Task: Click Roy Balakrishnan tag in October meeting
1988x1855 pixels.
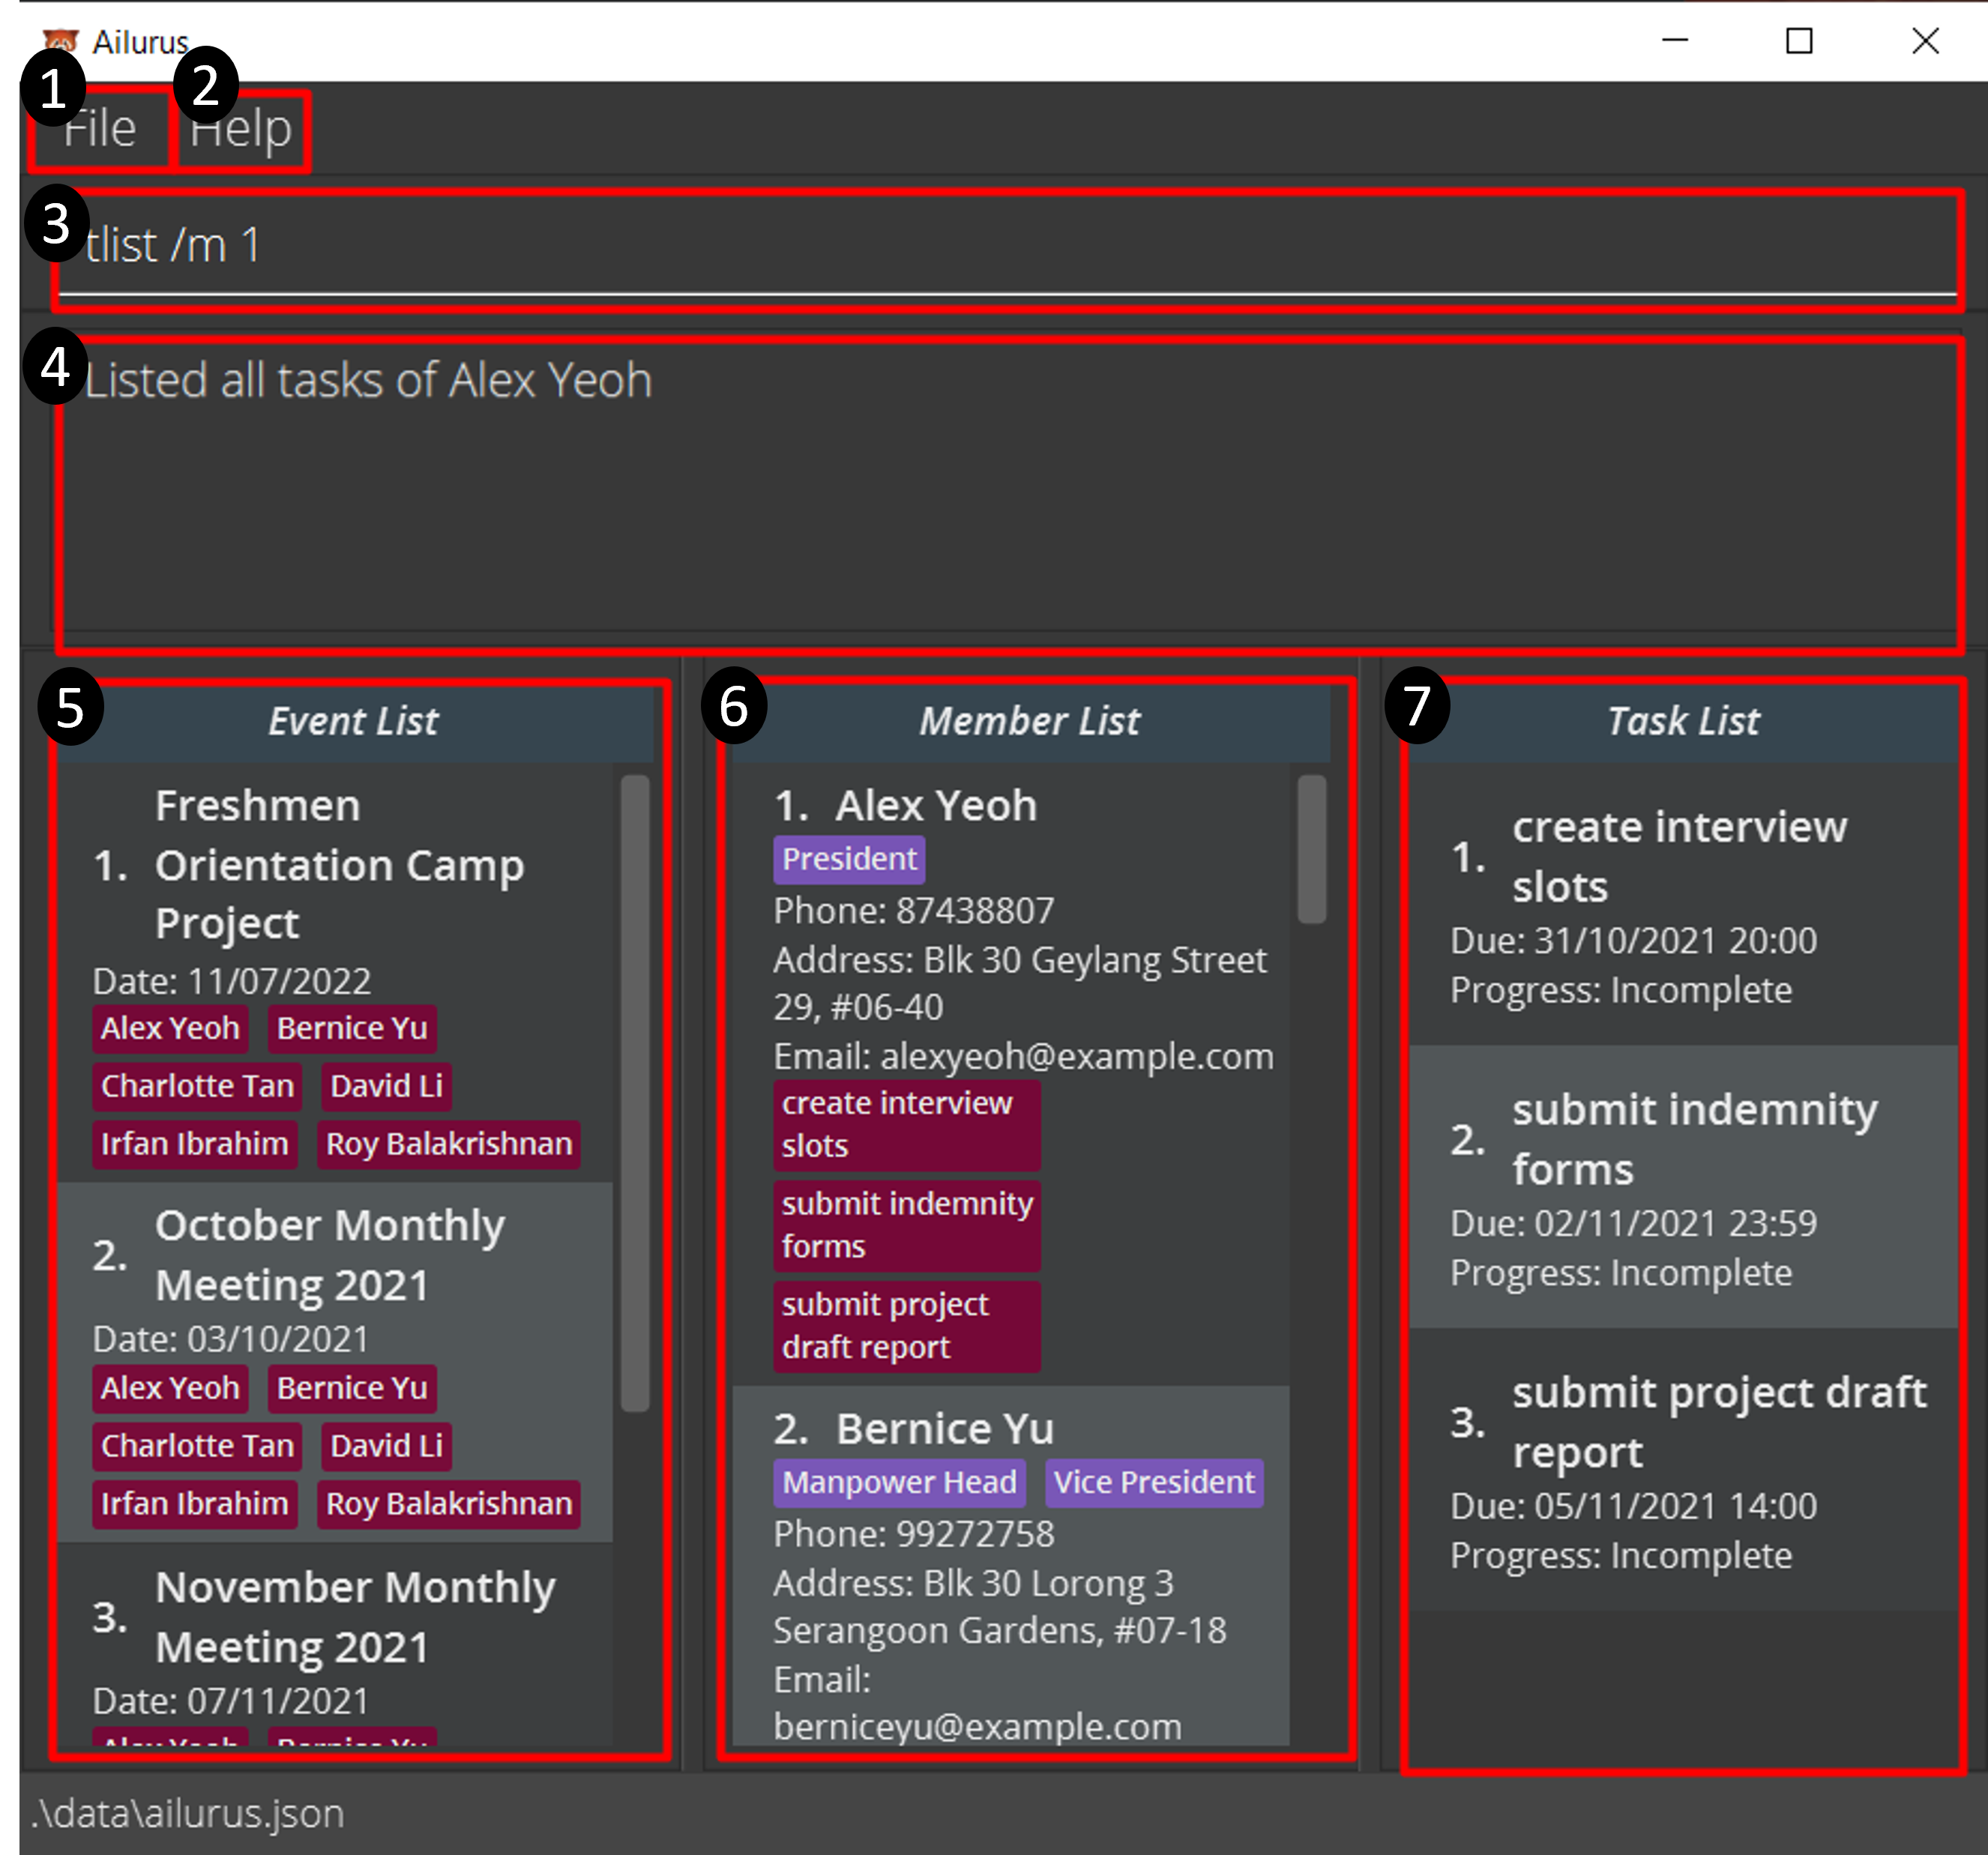Action: pyautogui.click(x=449, y=1504)
